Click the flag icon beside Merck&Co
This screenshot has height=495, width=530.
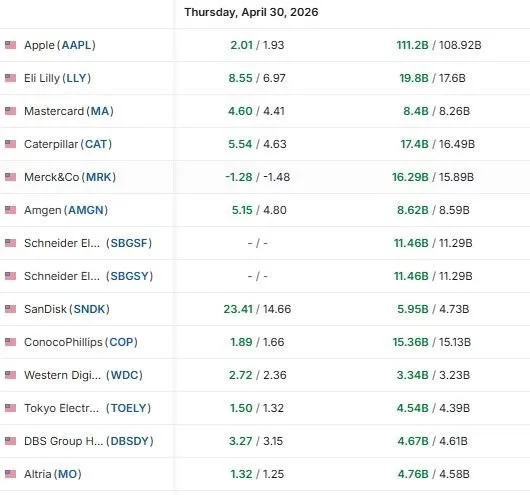(10, 177)
